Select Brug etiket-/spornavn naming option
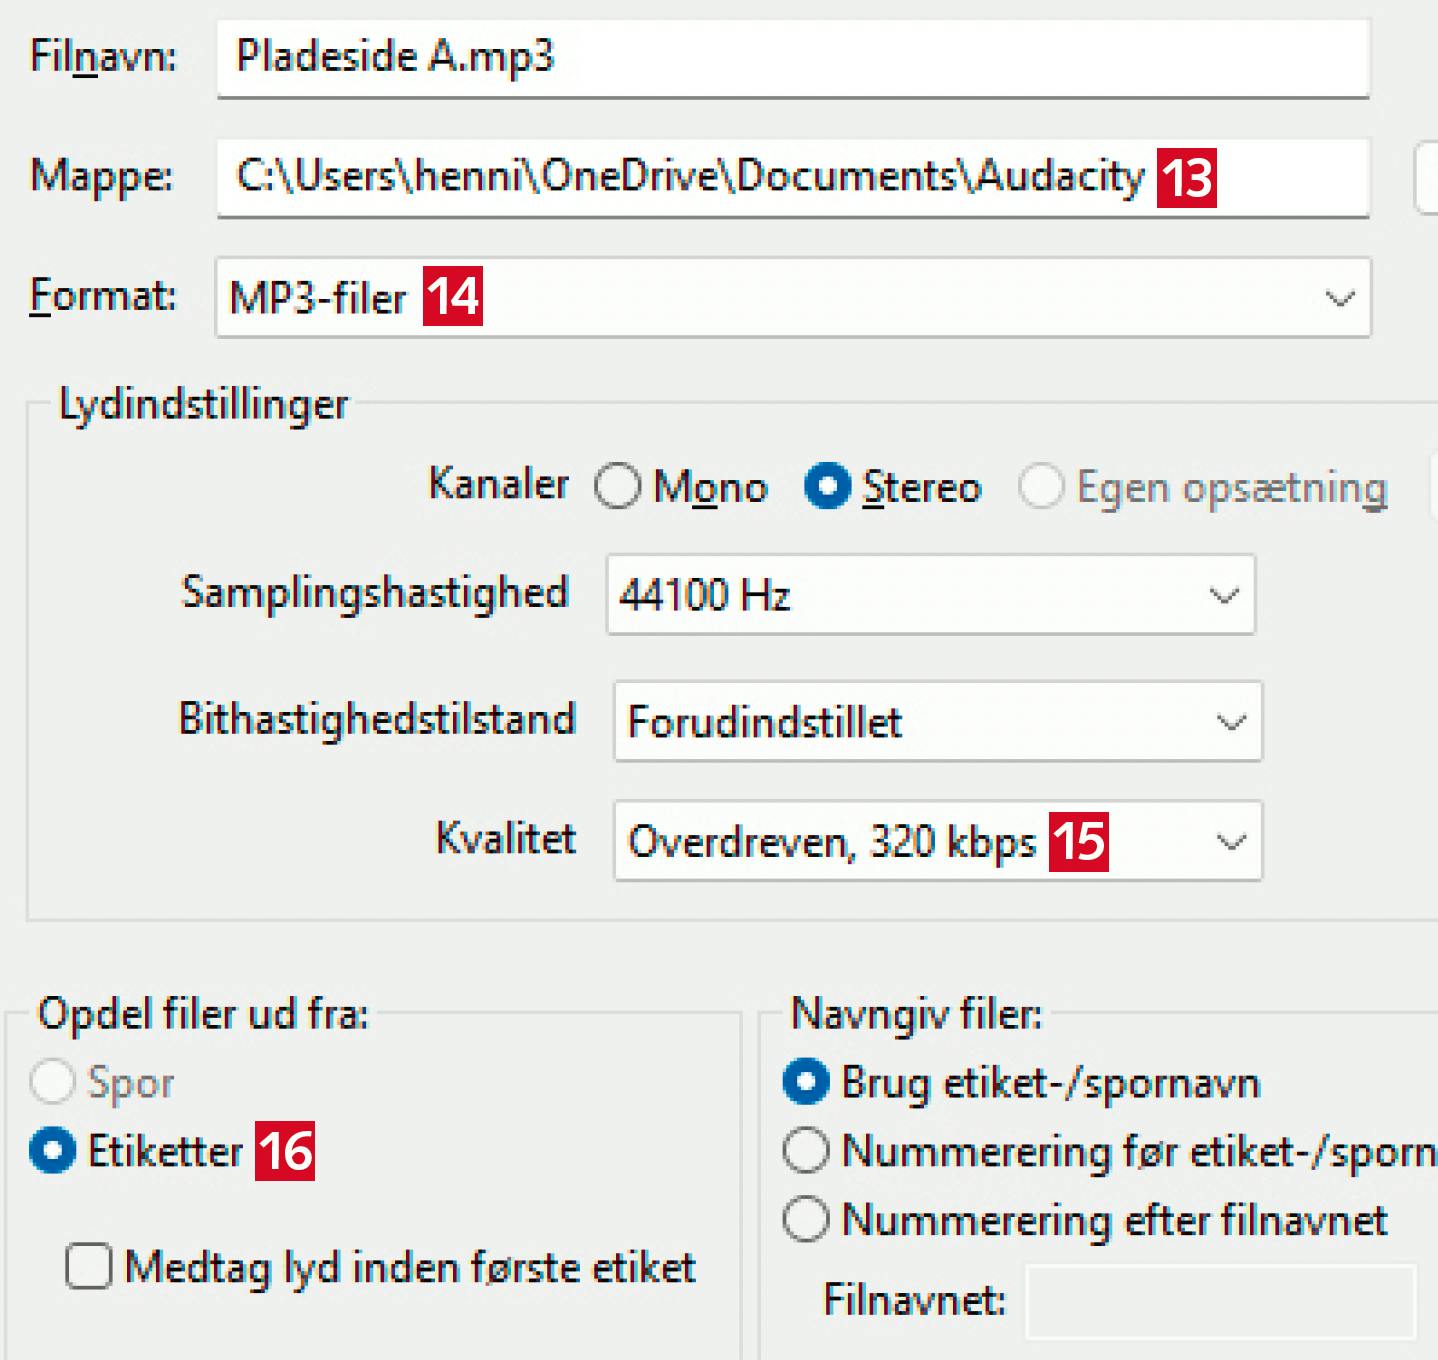This screenshot has height=1360, width=1438. (x=806, y=1082)
